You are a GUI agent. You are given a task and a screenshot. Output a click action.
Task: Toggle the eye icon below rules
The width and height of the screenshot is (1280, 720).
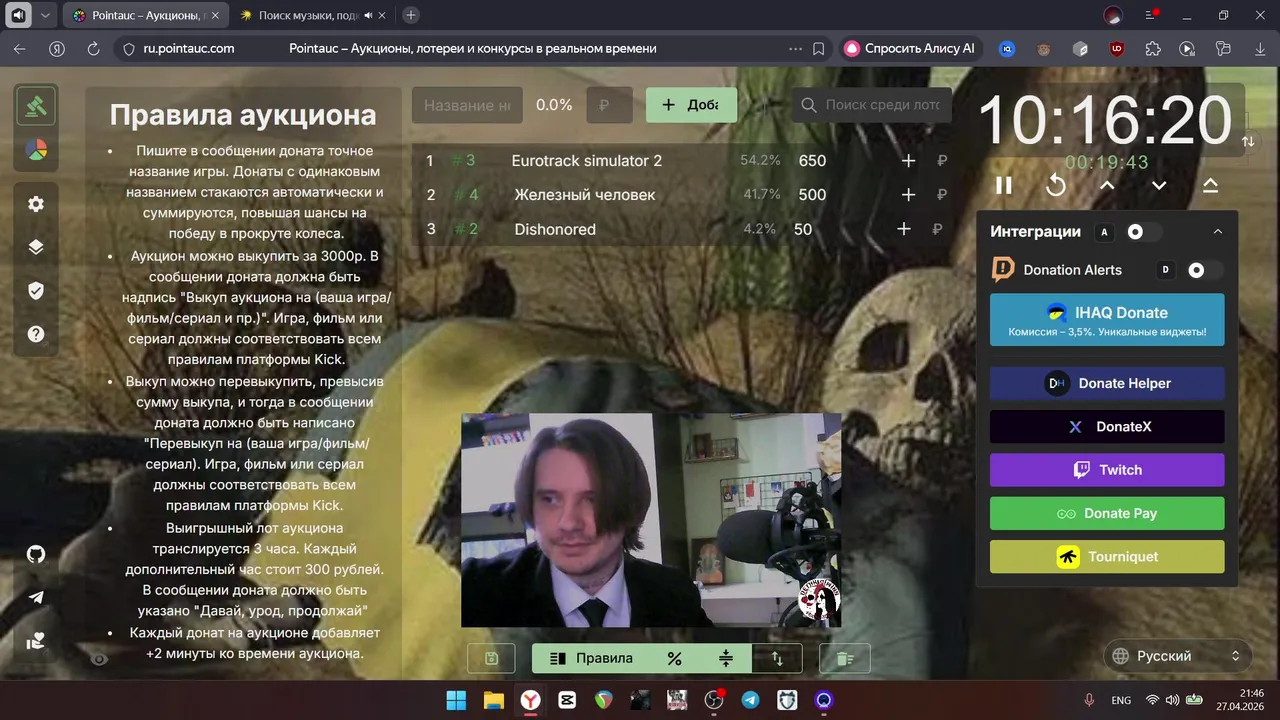pos(99,659)
